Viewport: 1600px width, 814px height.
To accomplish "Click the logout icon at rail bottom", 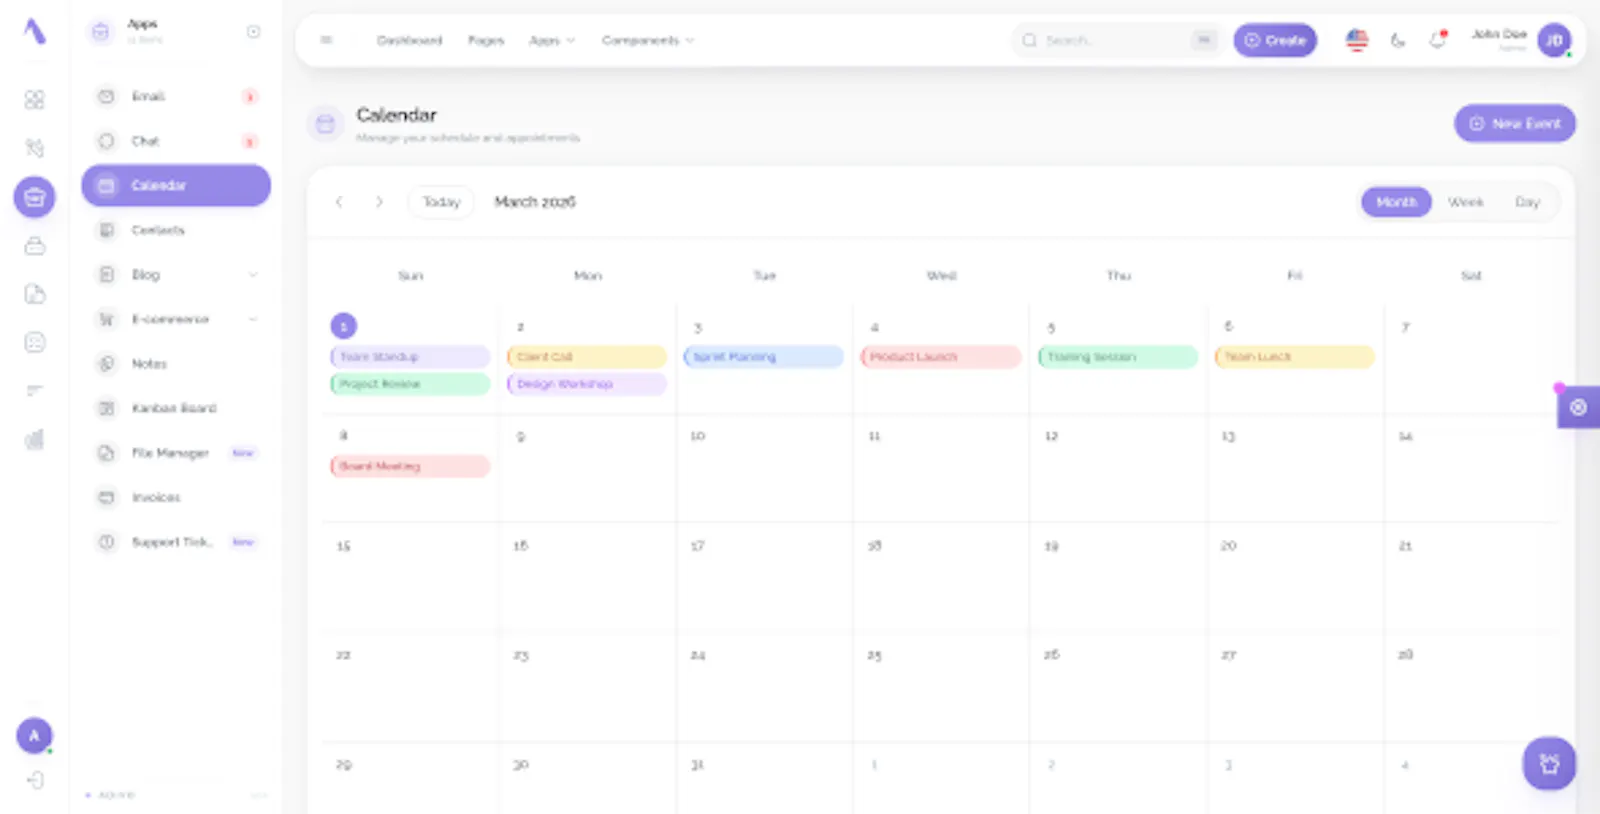I will 34,781.
